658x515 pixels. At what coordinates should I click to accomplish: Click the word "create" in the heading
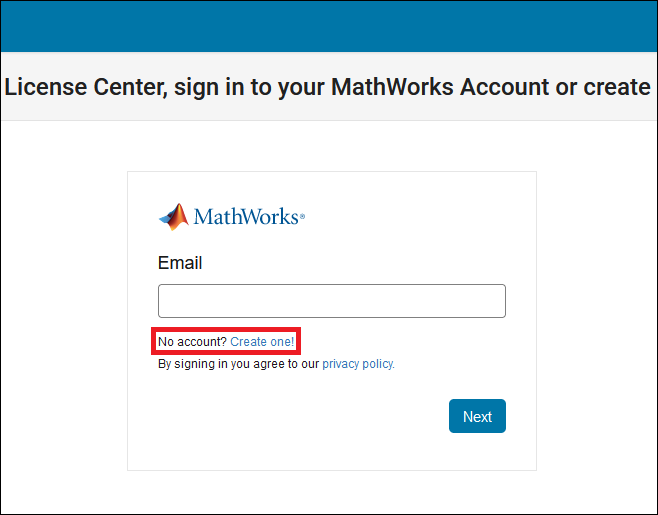click(617, 87)
